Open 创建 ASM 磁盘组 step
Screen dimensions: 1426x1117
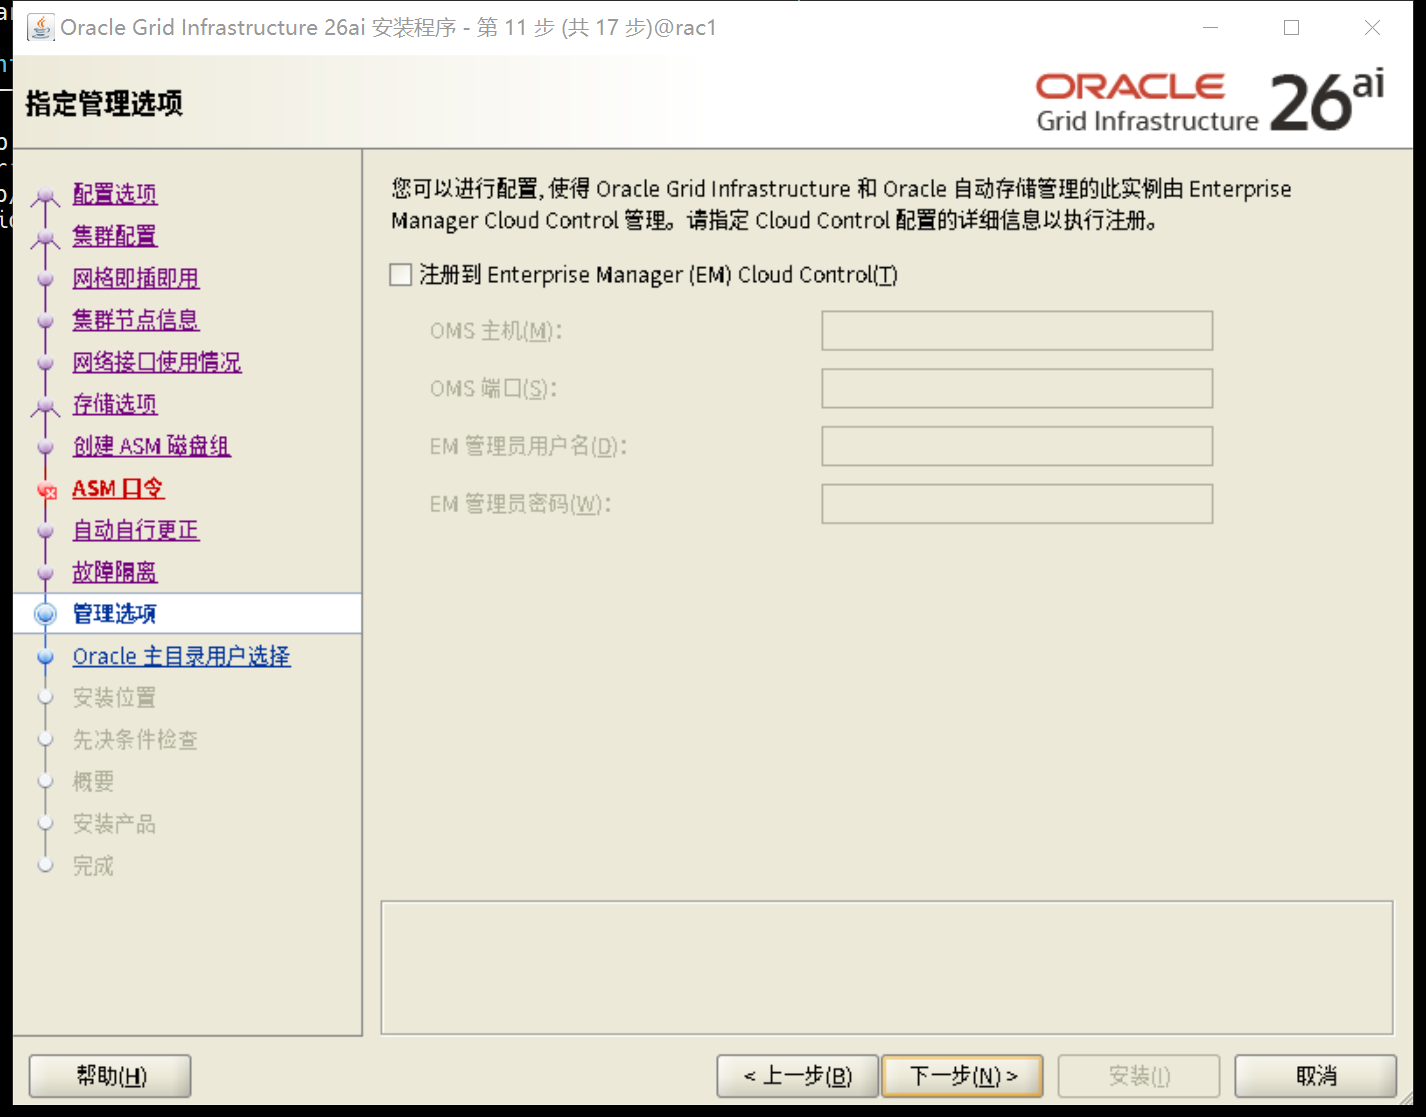(152, 446)
